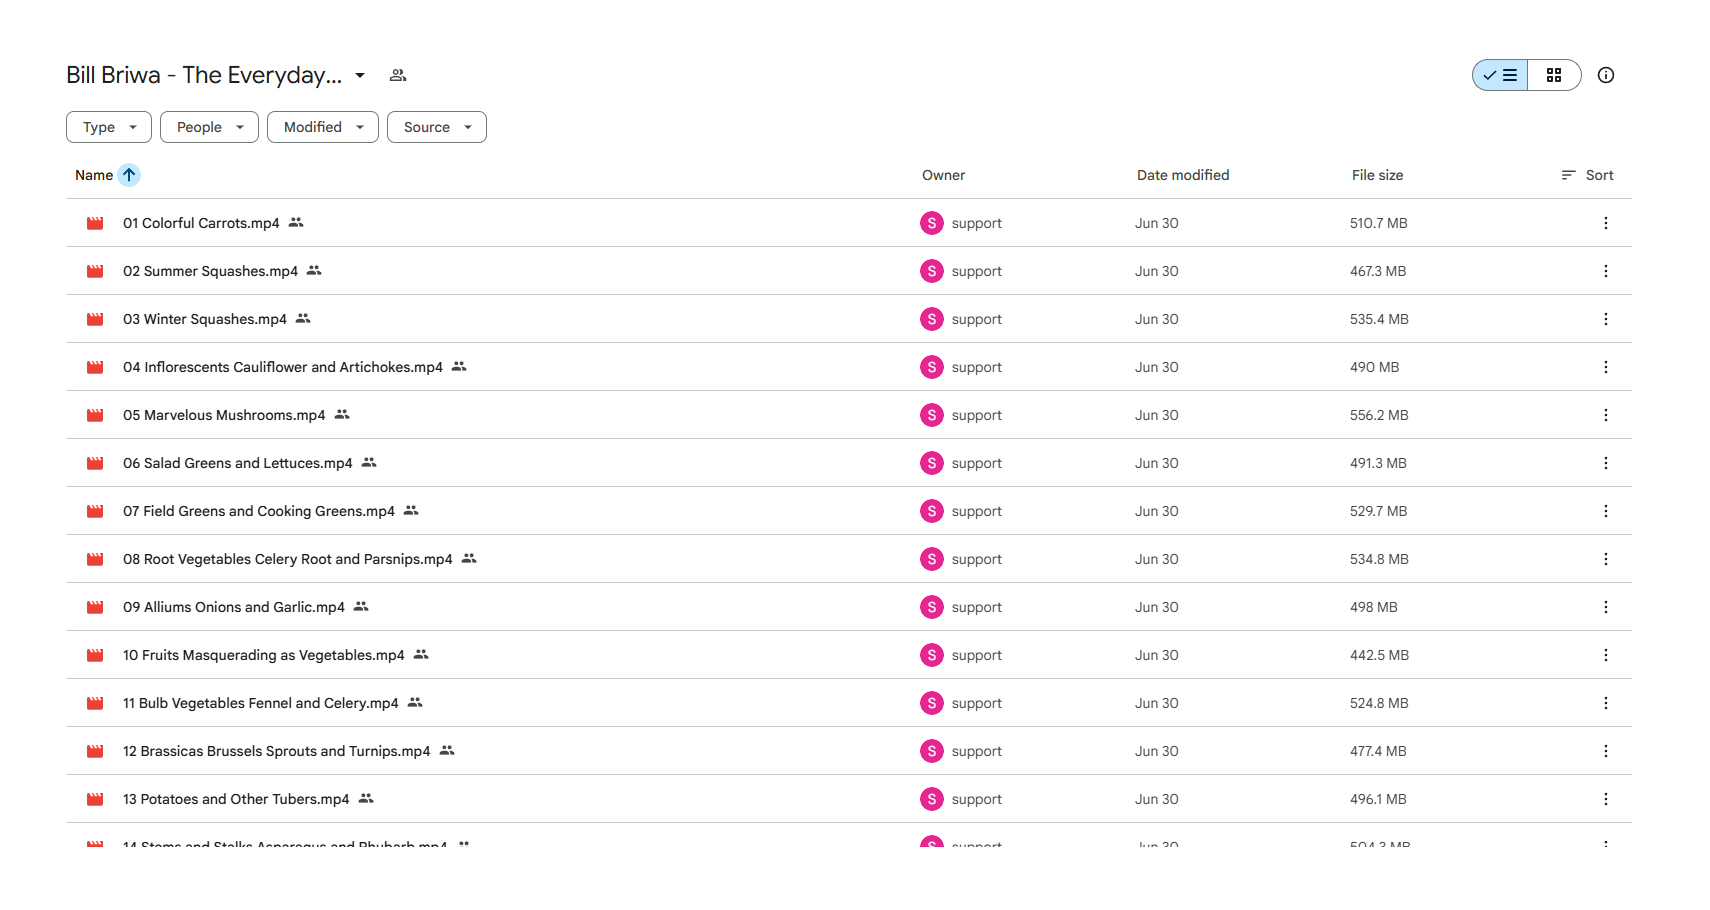Expand the Type filter dropdown

tap(109, 127)
